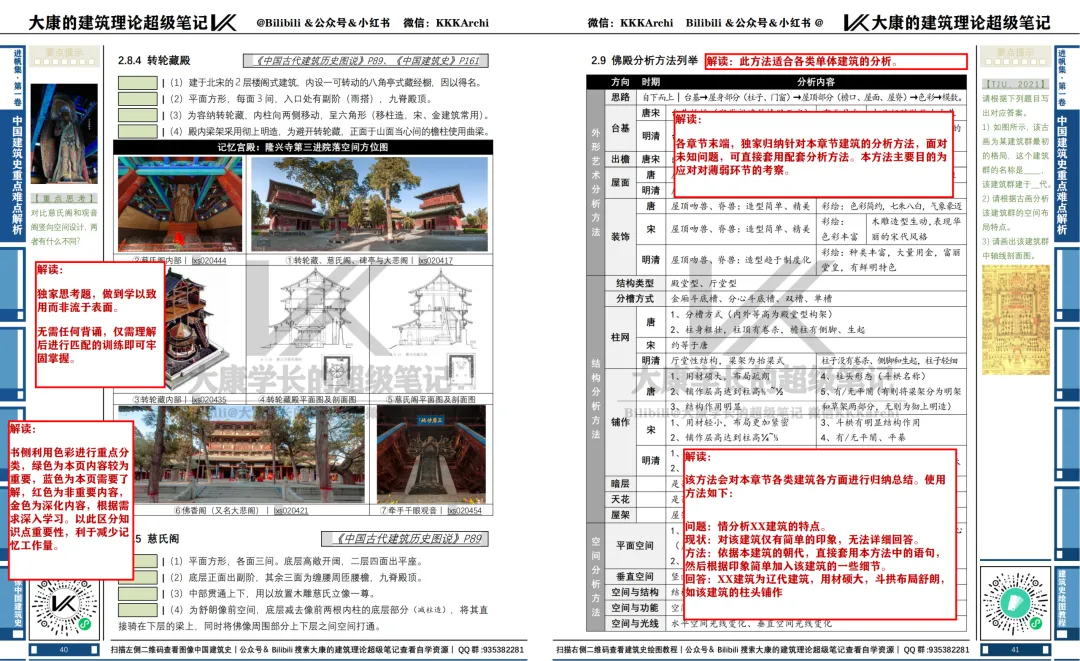Click reference box "《中国古代建筑历史图说》P89" beside 慈氏阁
The height and width of the screenshot is (661, 1080).
click(x=405, y=538)
